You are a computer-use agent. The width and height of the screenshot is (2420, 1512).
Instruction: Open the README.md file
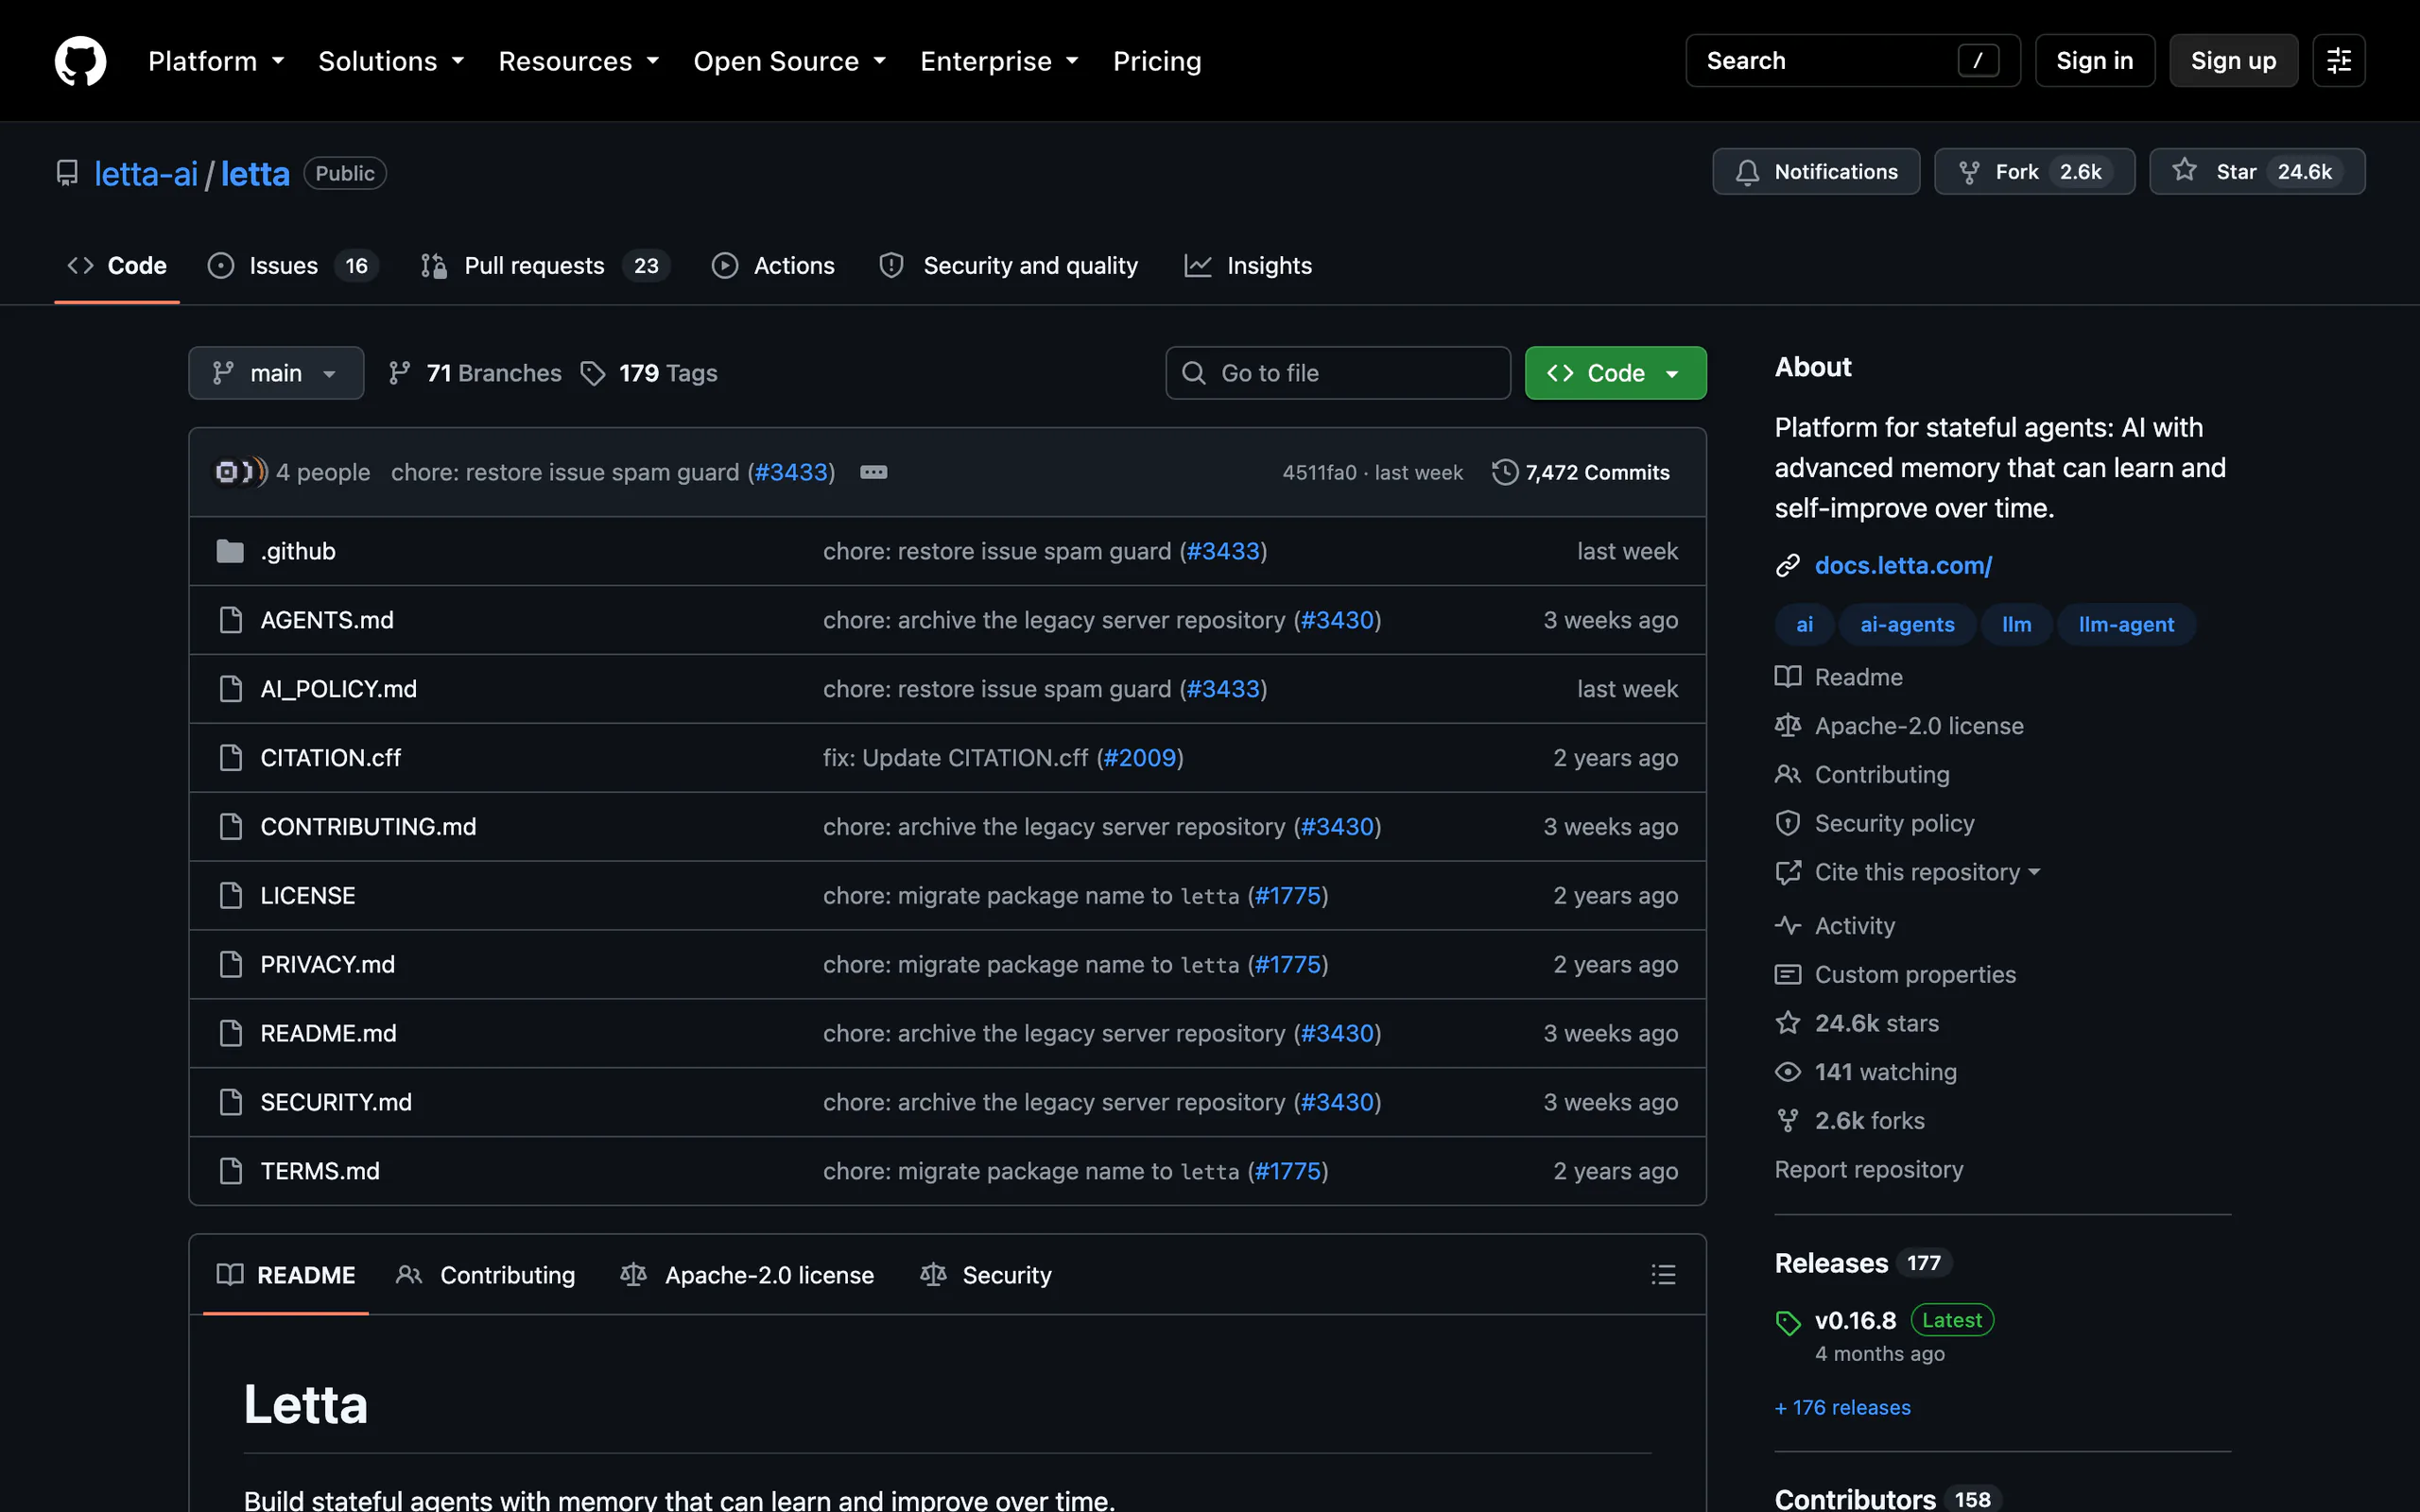point(328,1034)
